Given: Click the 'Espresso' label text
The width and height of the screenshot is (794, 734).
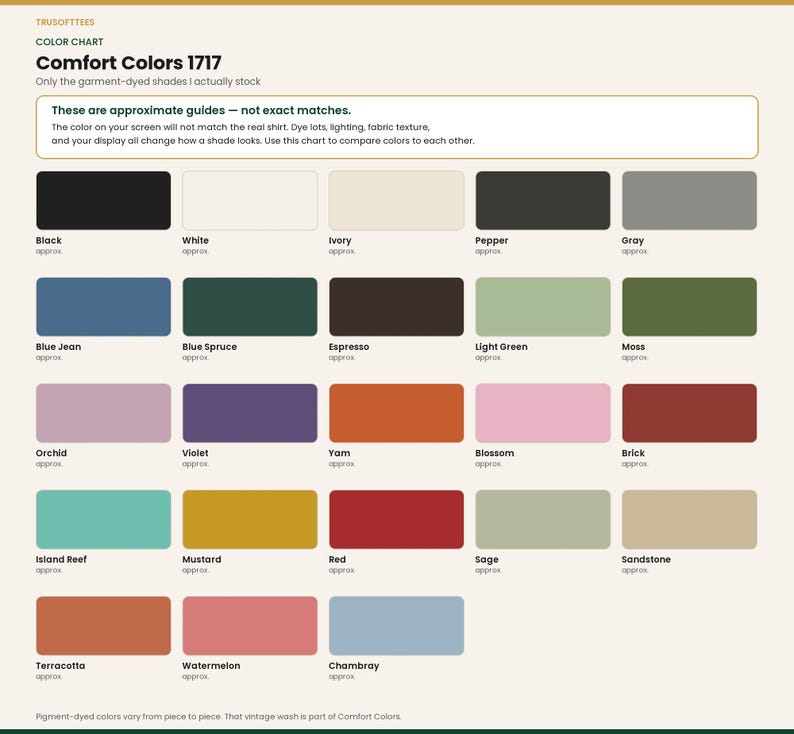Looking at the screenshot, I should click(349, 347).
